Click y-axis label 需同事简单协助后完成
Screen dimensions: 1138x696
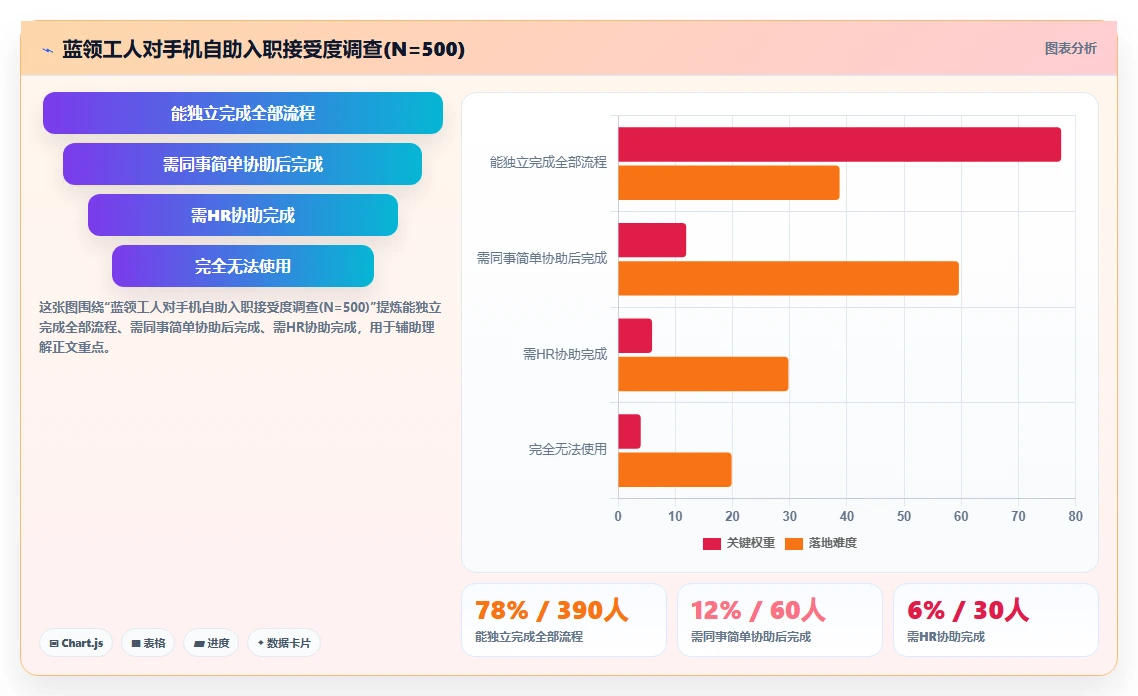coord(541,258)
